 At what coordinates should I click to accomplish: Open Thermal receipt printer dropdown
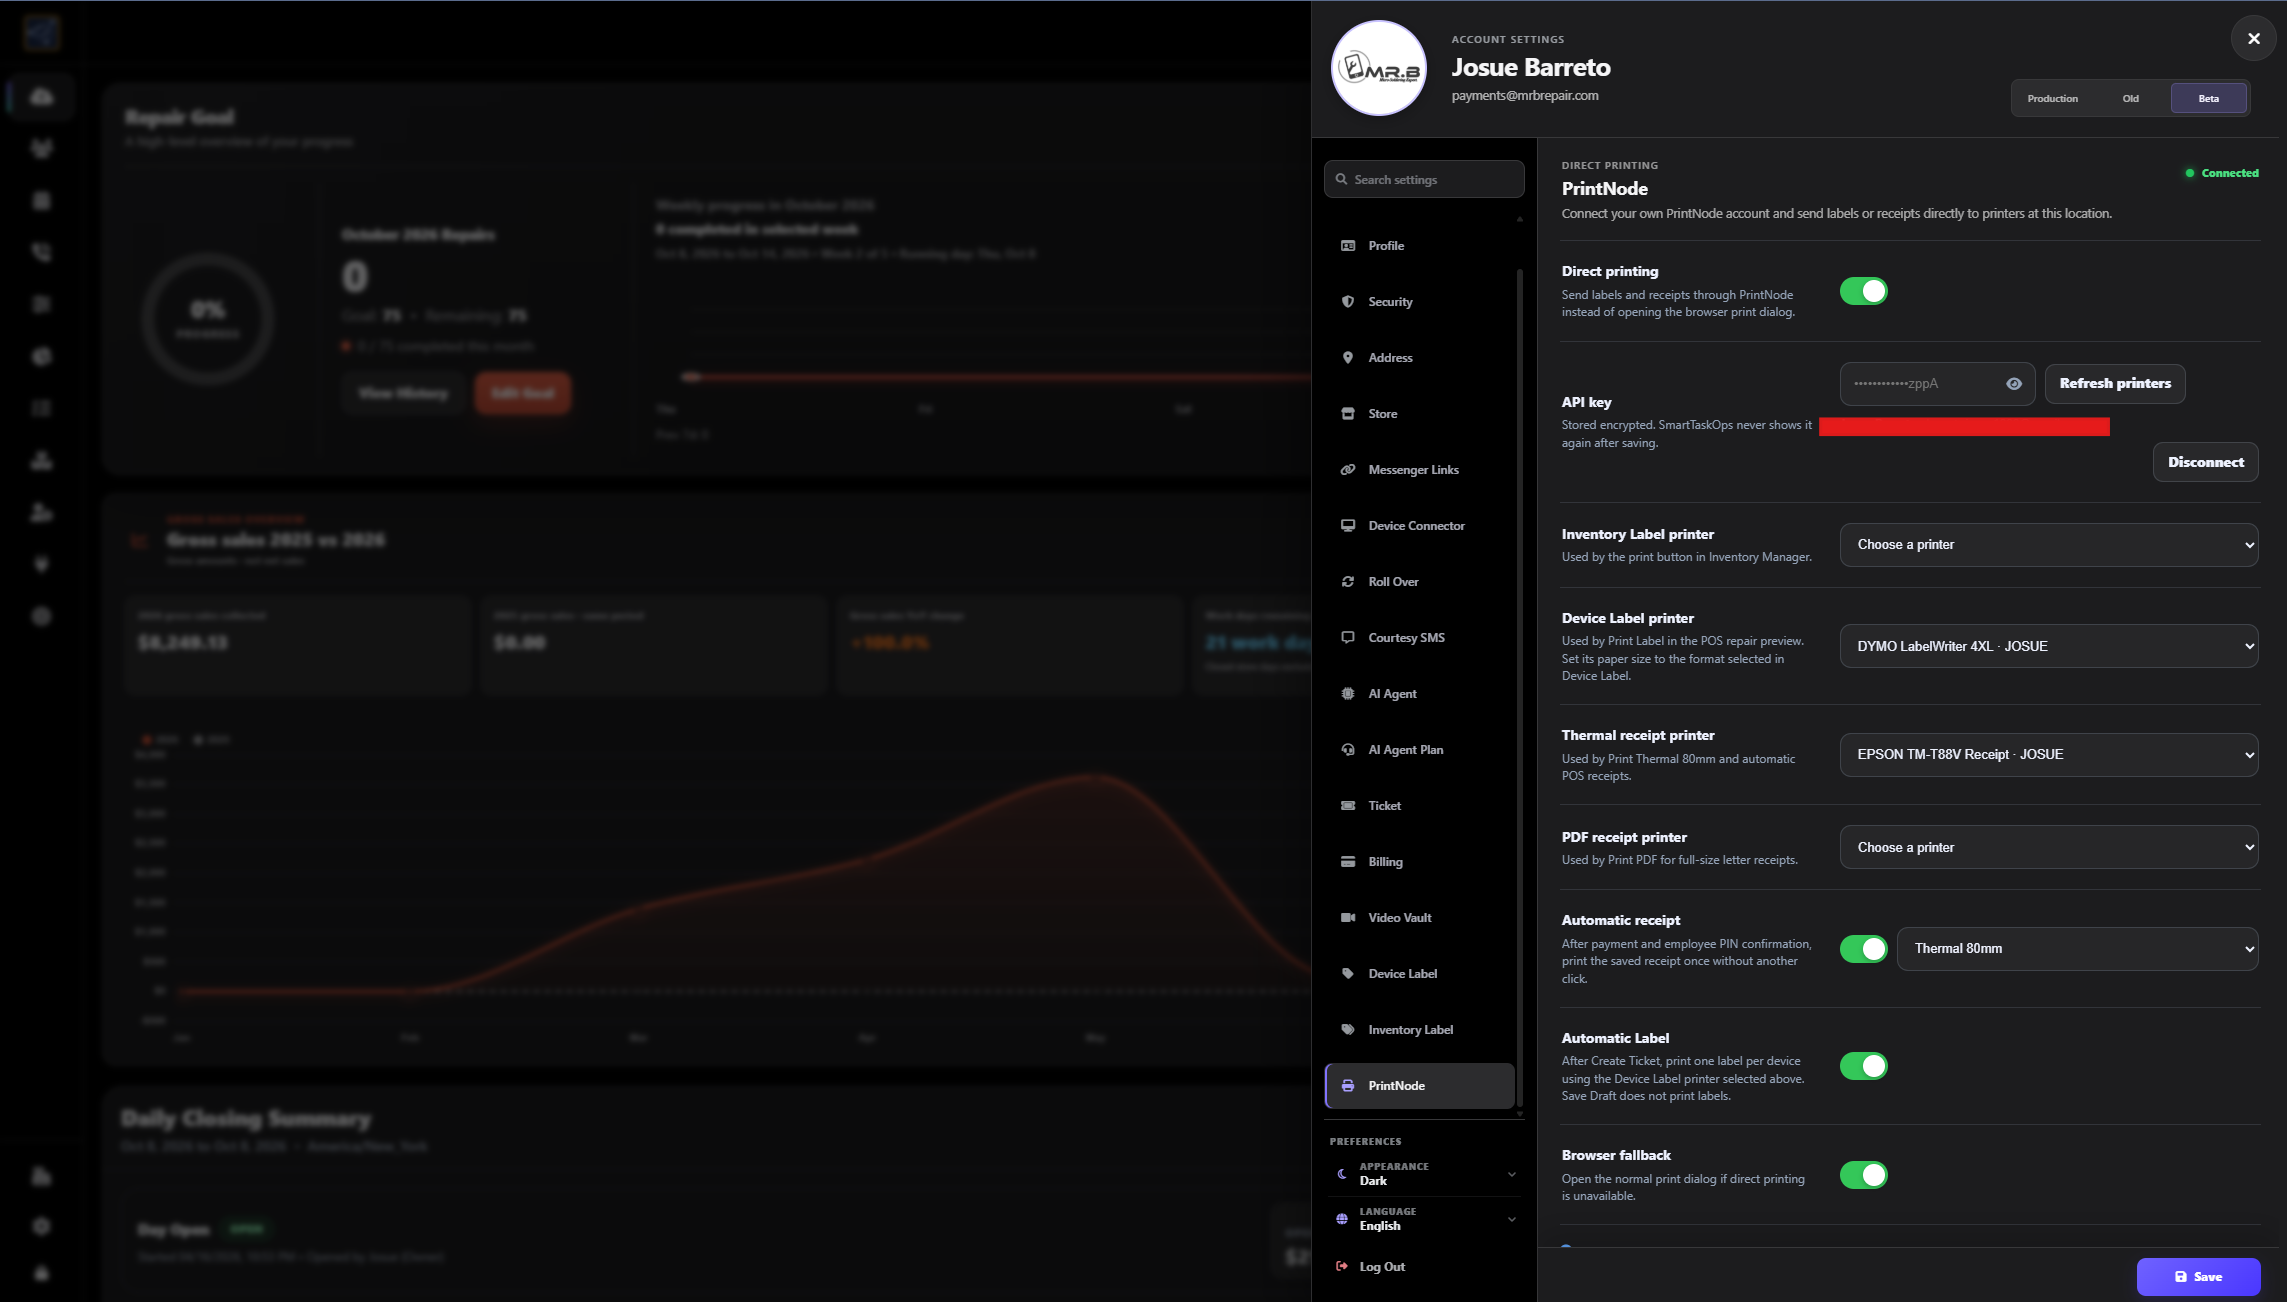pyautogui.click(x=2049, y=755)
